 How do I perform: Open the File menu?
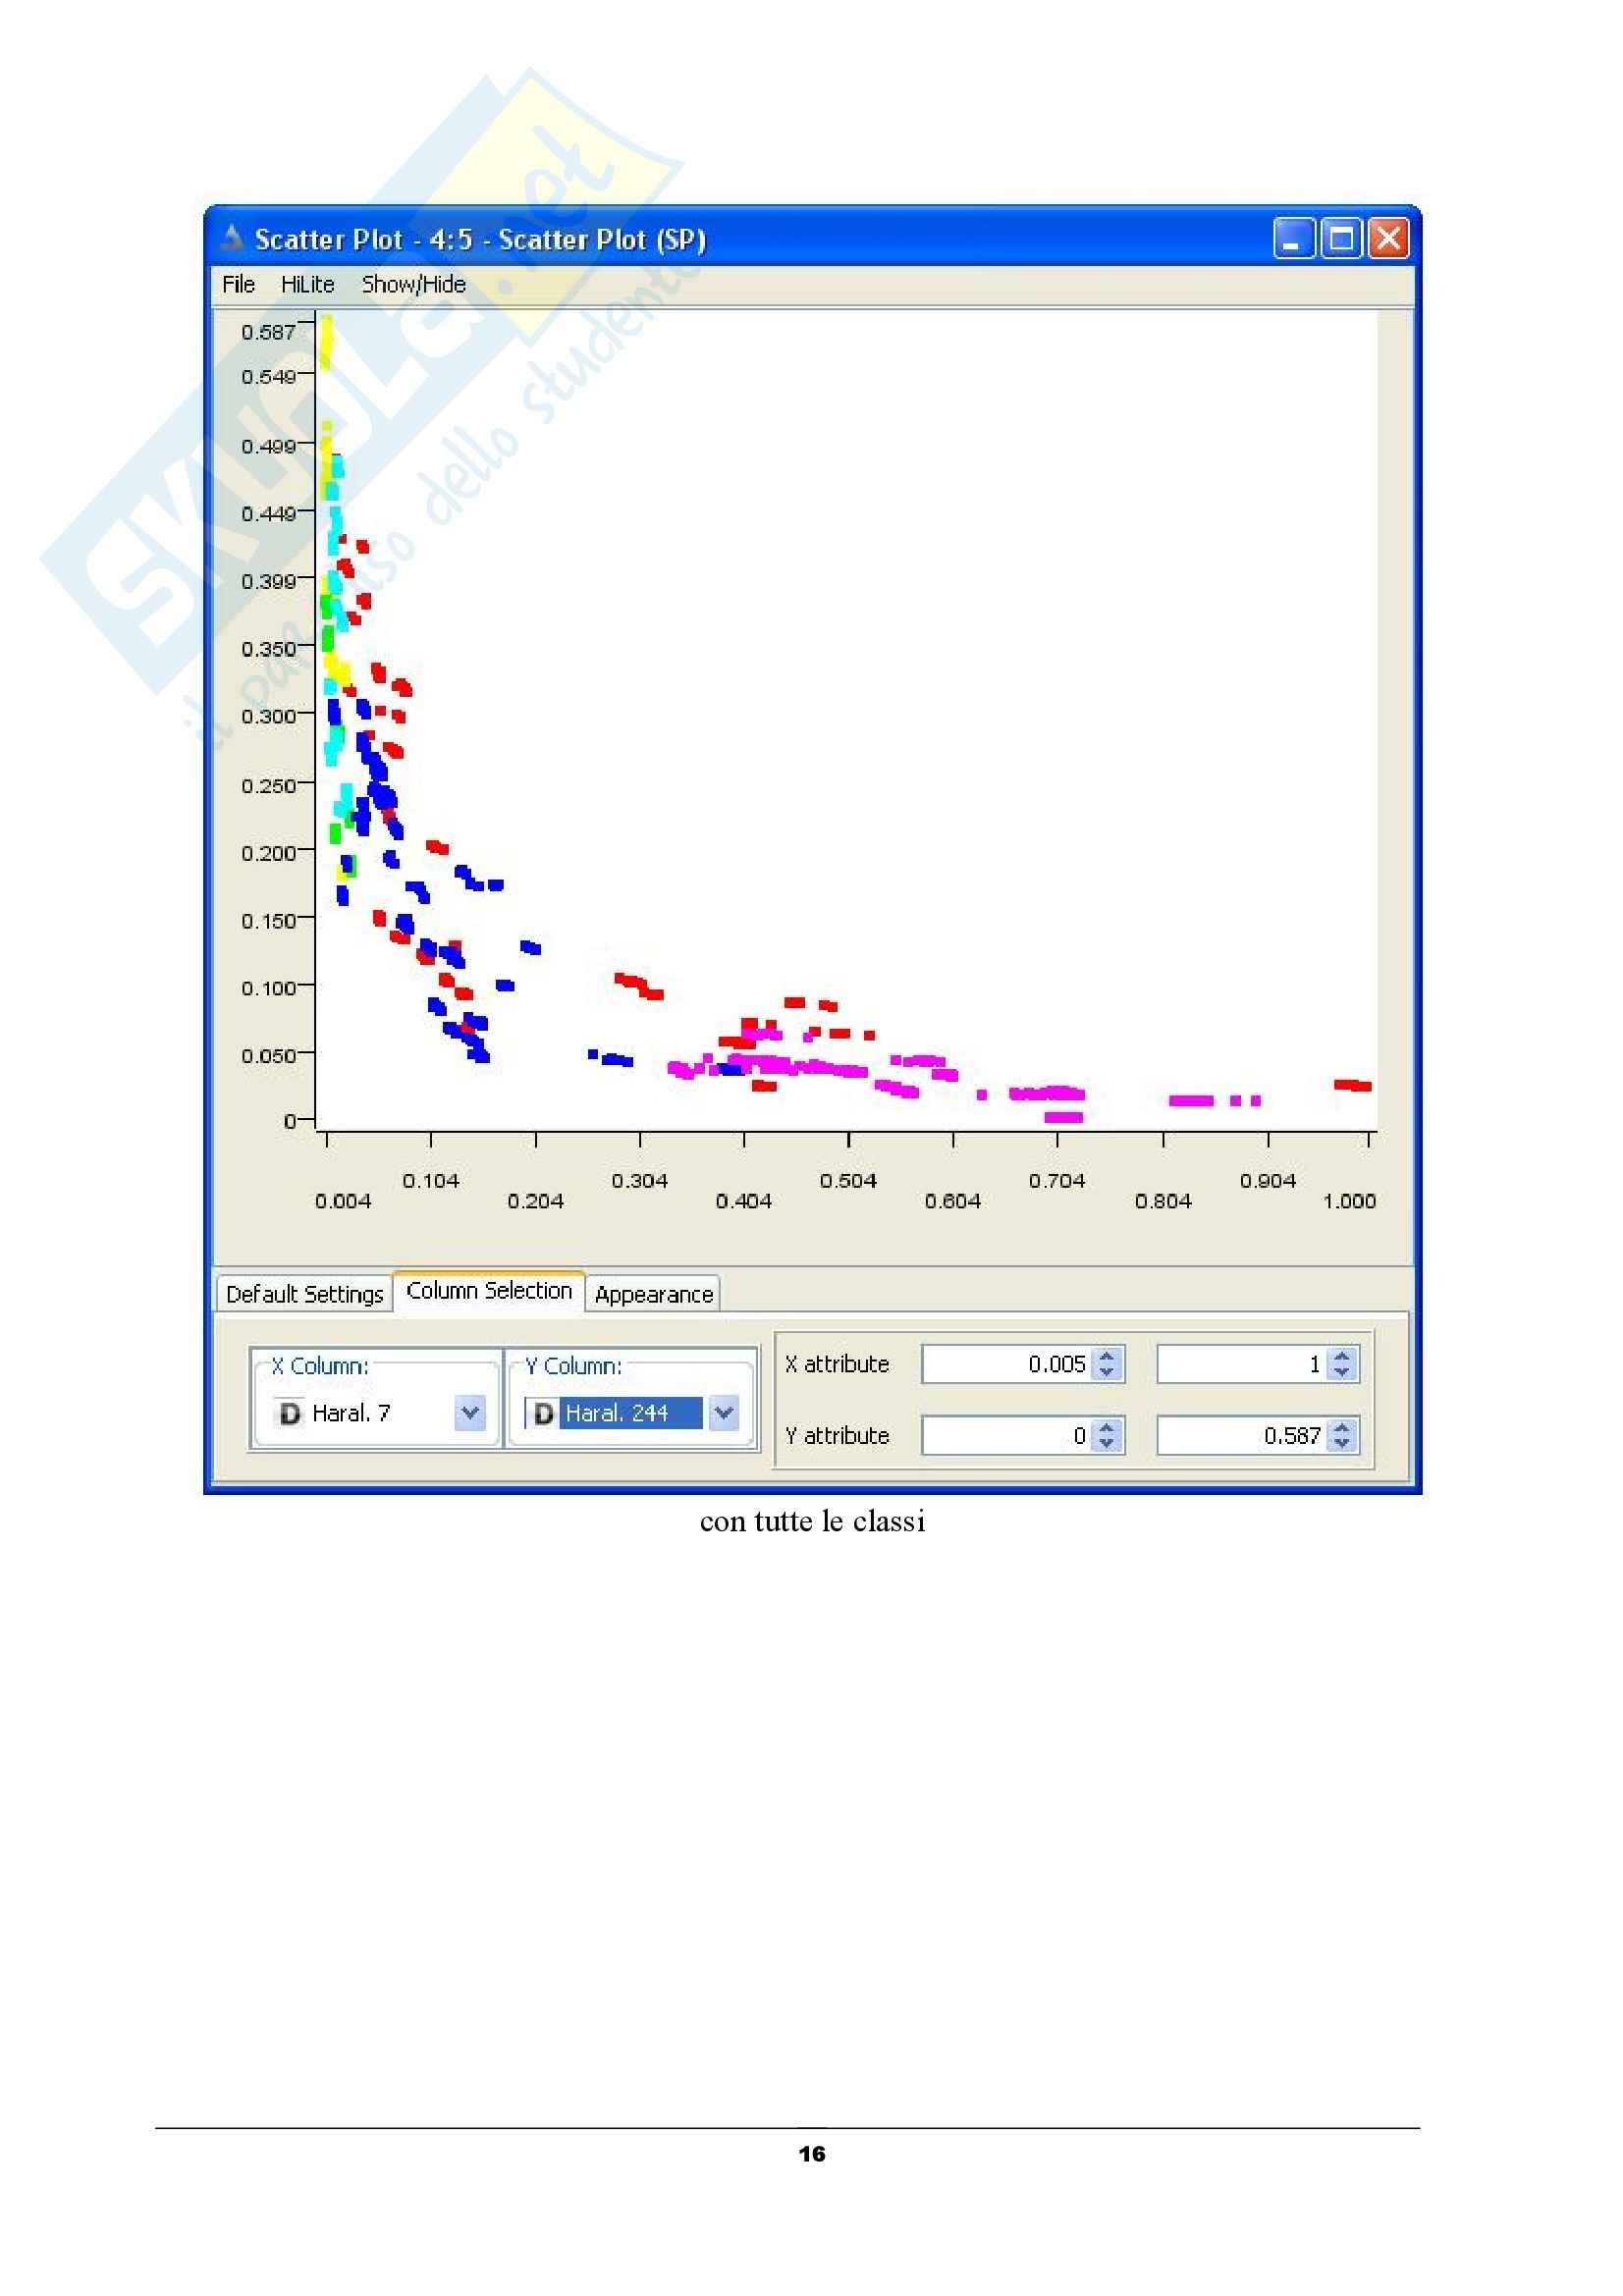pos(238,285)
